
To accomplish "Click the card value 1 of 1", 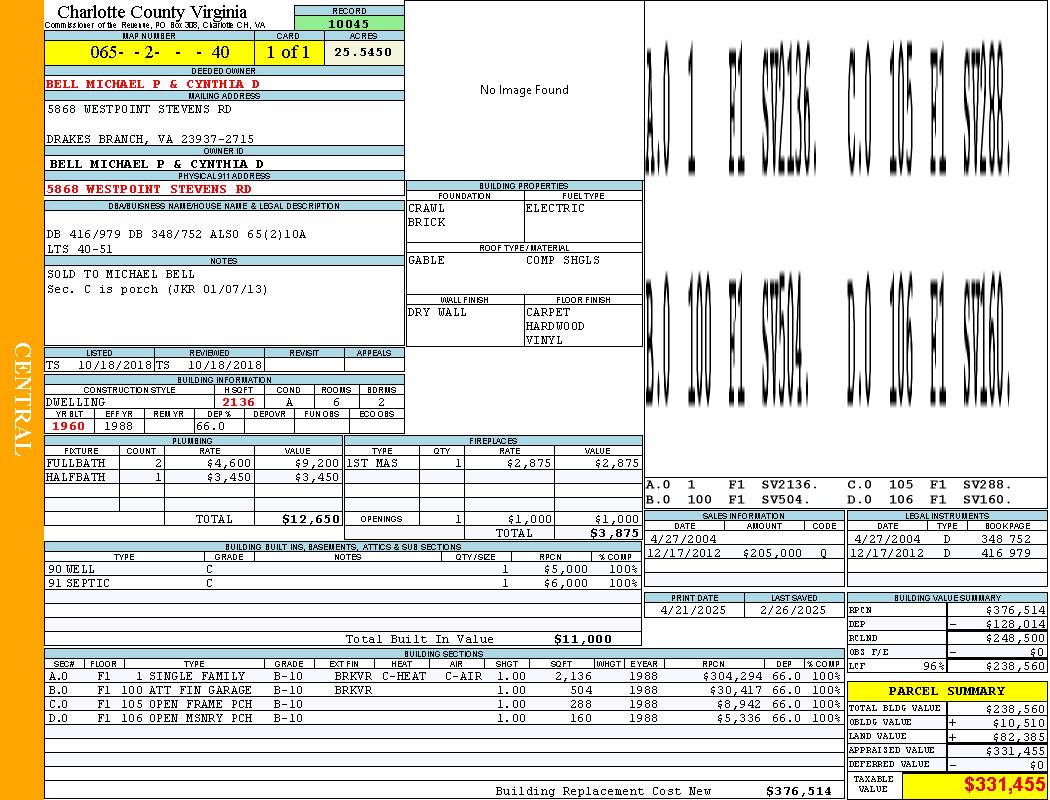I will pos(288,52).
